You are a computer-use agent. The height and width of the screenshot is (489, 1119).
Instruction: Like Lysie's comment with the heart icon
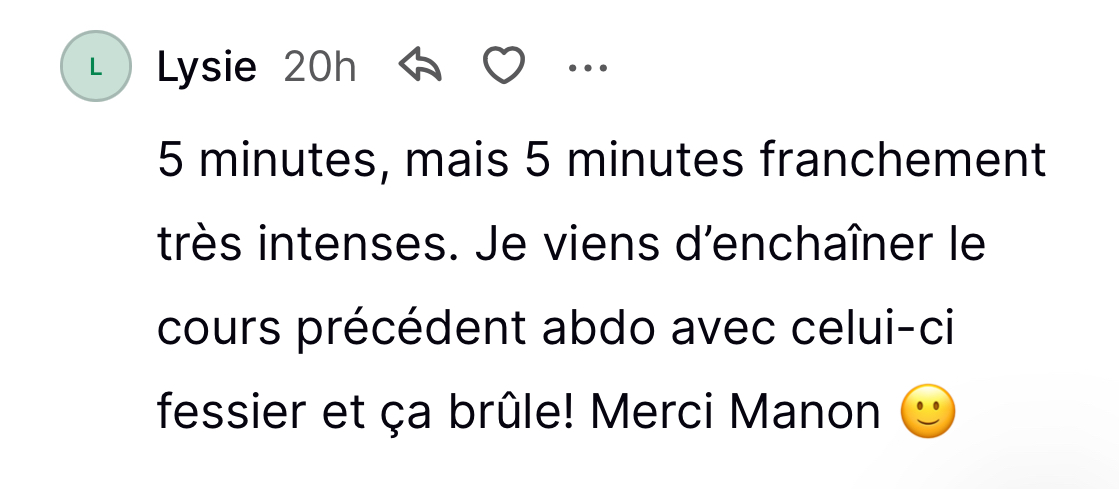(504, 67)
